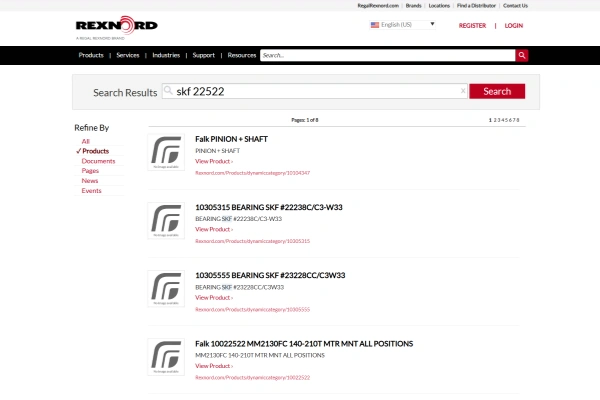Click Contact Us link

(x=515, y=6)
